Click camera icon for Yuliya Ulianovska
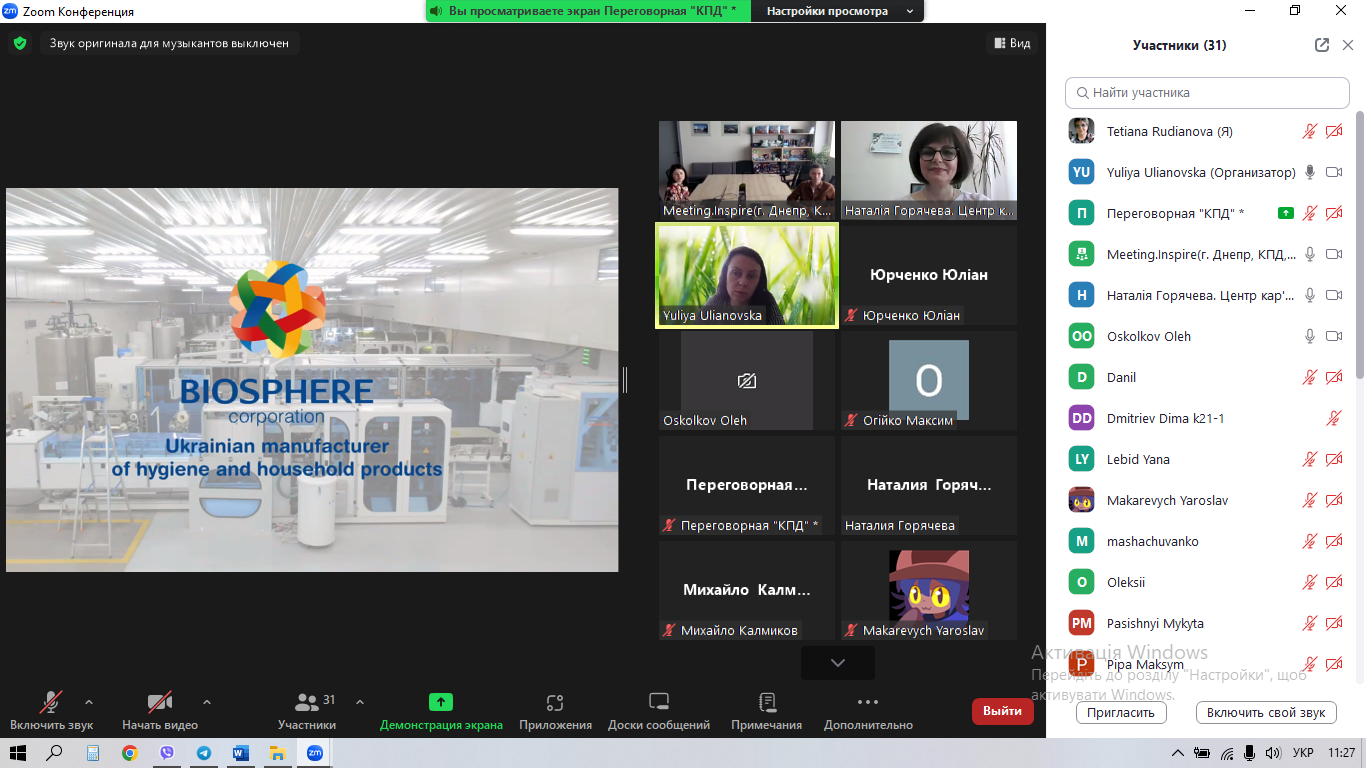 coord(1334,172)
